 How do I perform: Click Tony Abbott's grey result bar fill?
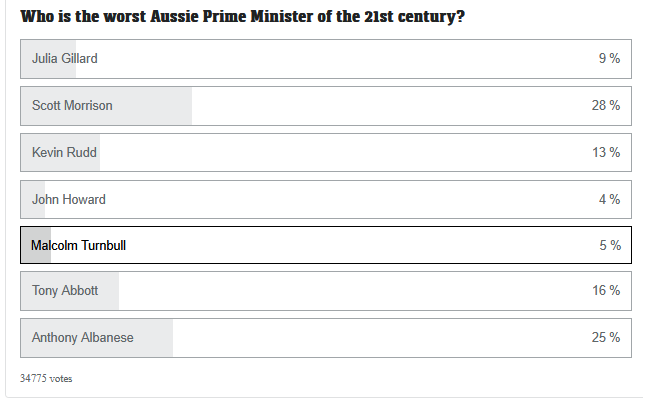click(70, 291)
